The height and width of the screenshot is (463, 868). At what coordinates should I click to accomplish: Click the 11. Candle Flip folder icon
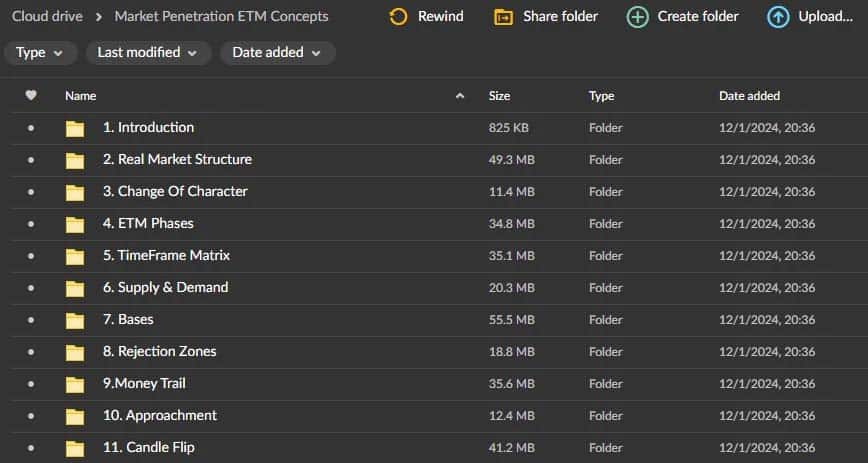75,448
